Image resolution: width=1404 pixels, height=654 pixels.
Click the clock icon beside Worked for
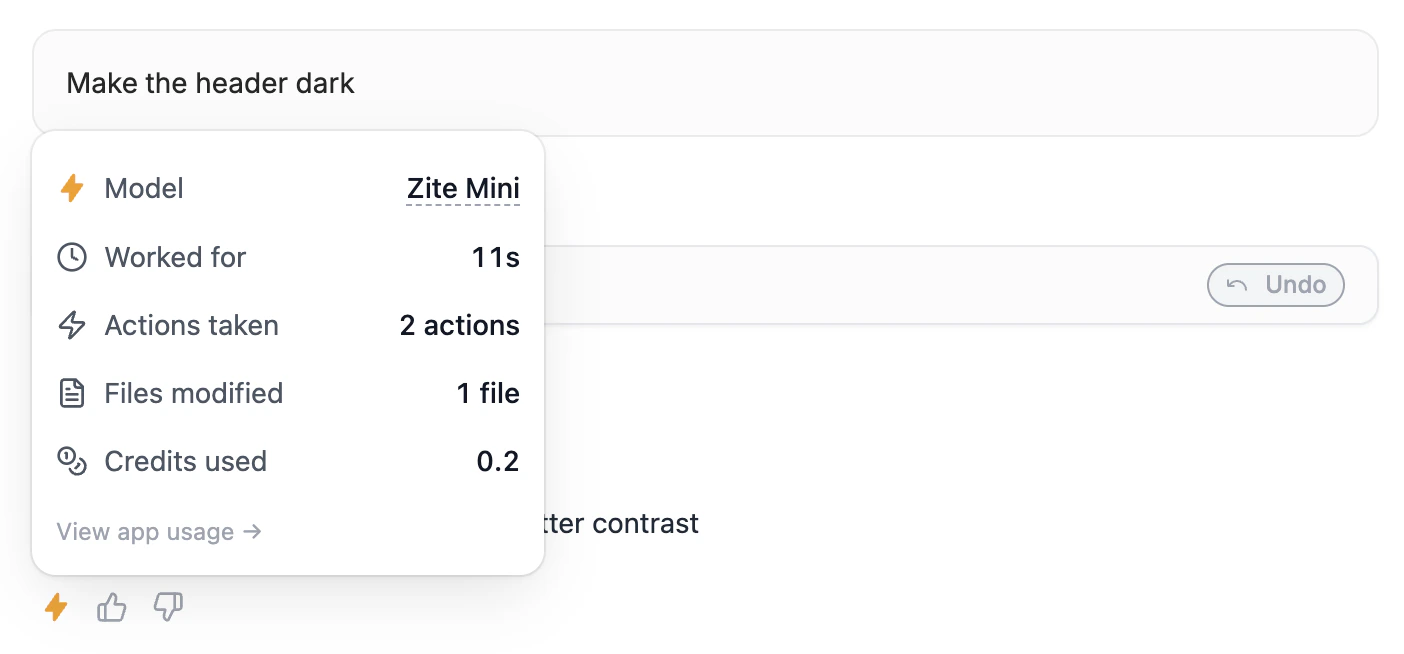pos(72,257)
